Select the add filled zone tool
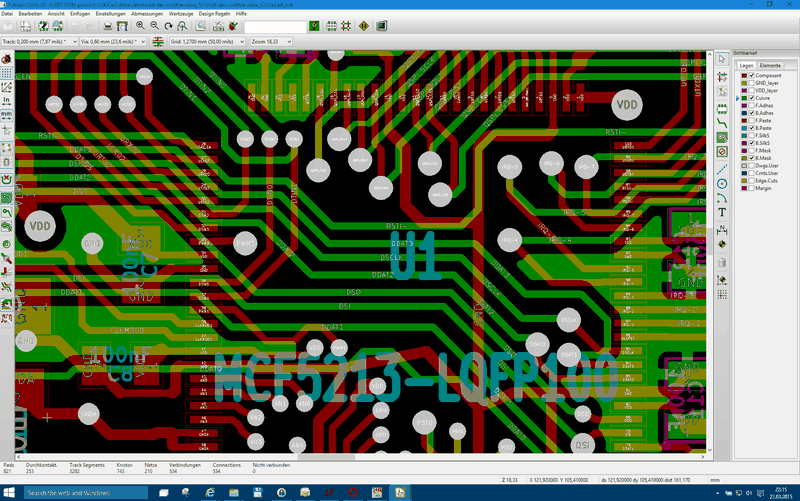800x501 pixels. (x=722, y=137)
